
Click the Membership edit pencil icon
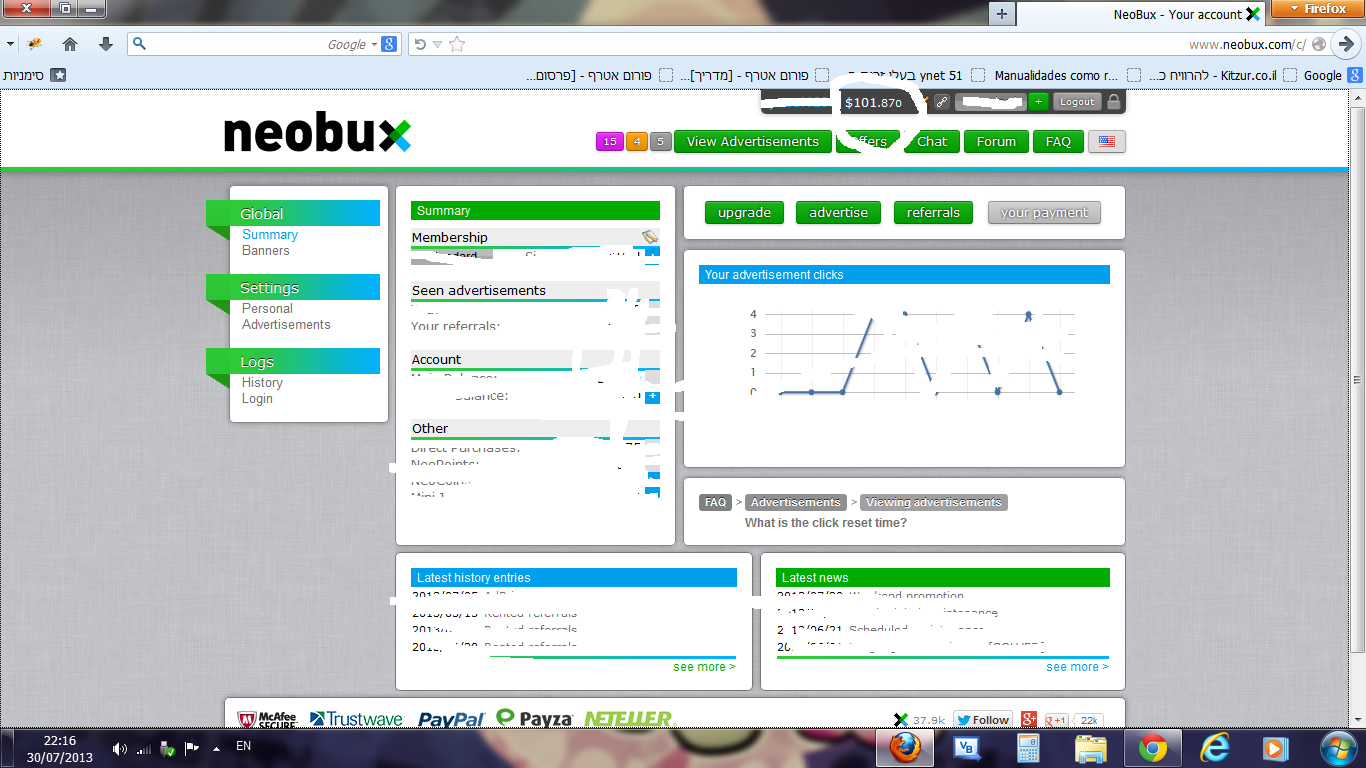pos(650,237)
